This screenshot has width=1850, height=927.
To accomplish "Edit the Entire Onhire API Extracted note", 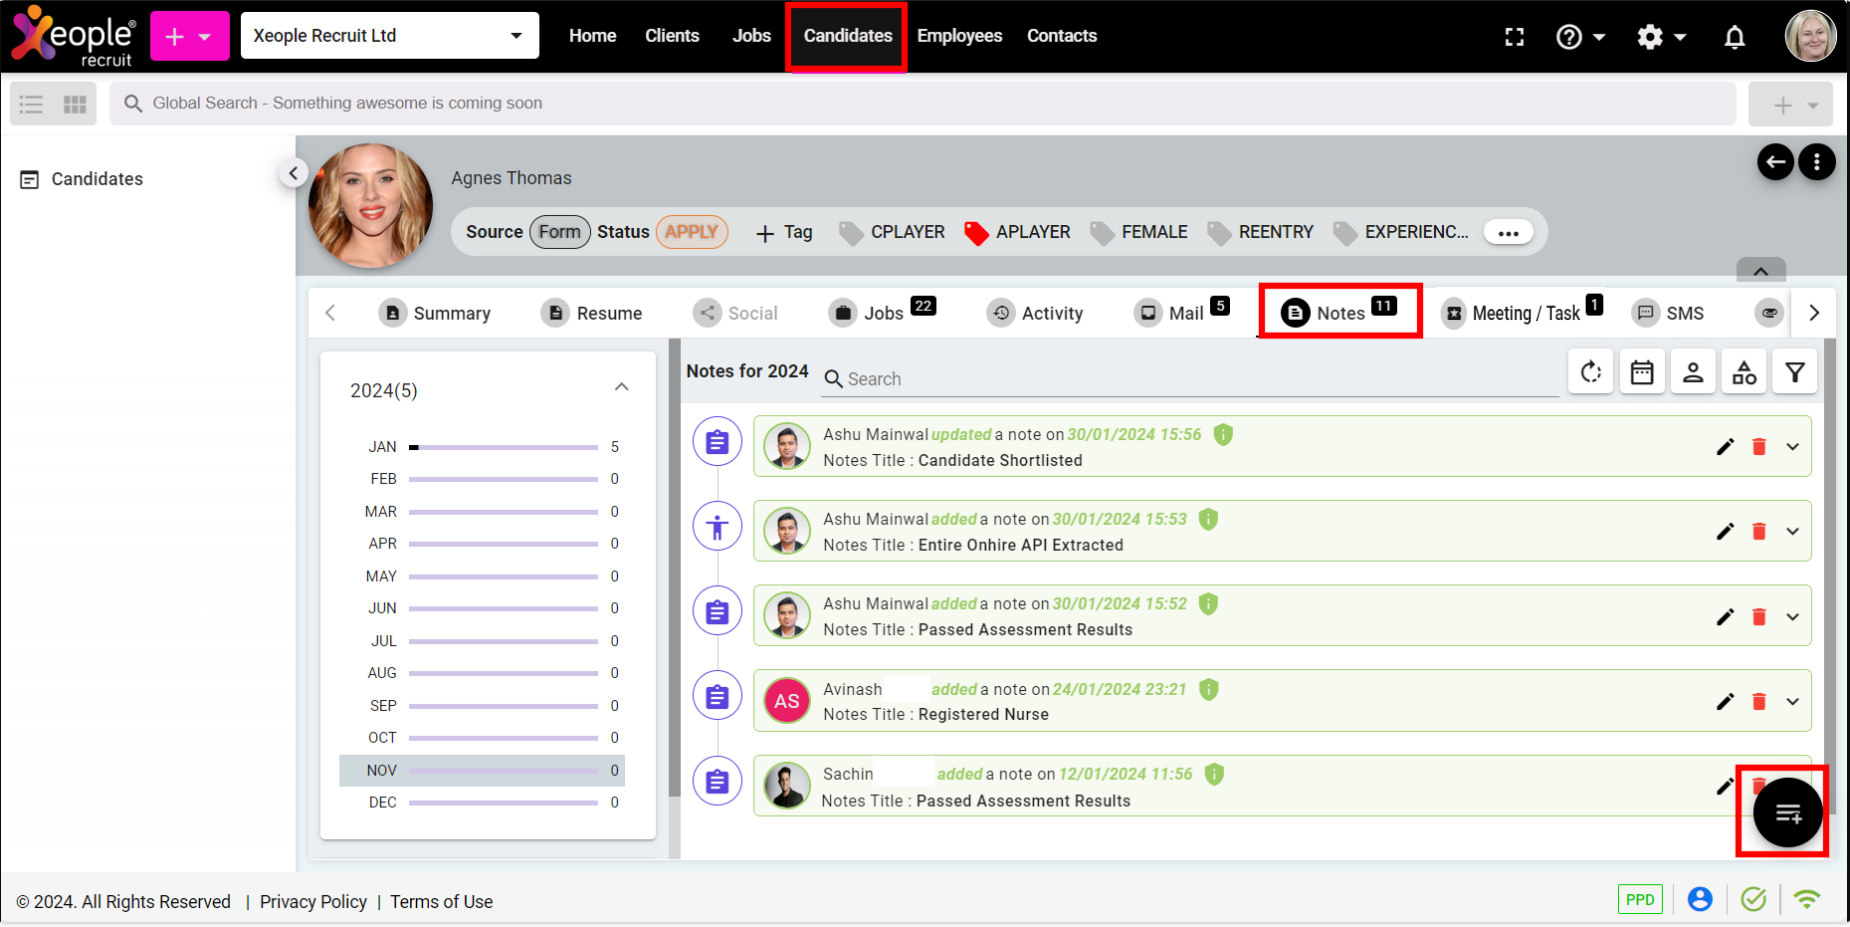I will (1725, 531).
